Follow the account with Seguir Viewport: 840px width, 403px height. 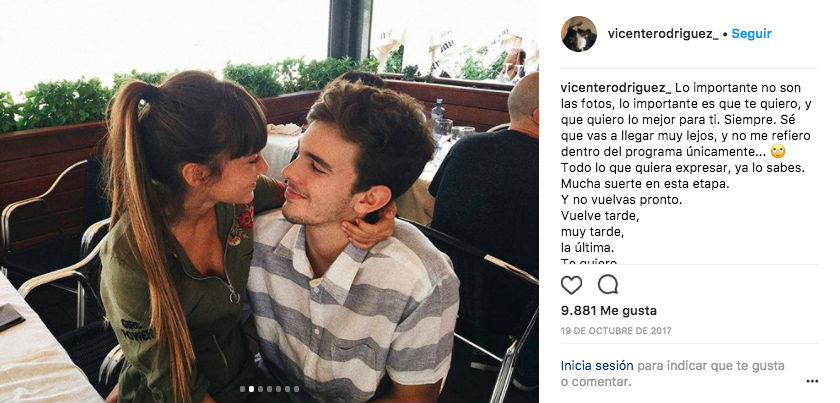(752, 33)
